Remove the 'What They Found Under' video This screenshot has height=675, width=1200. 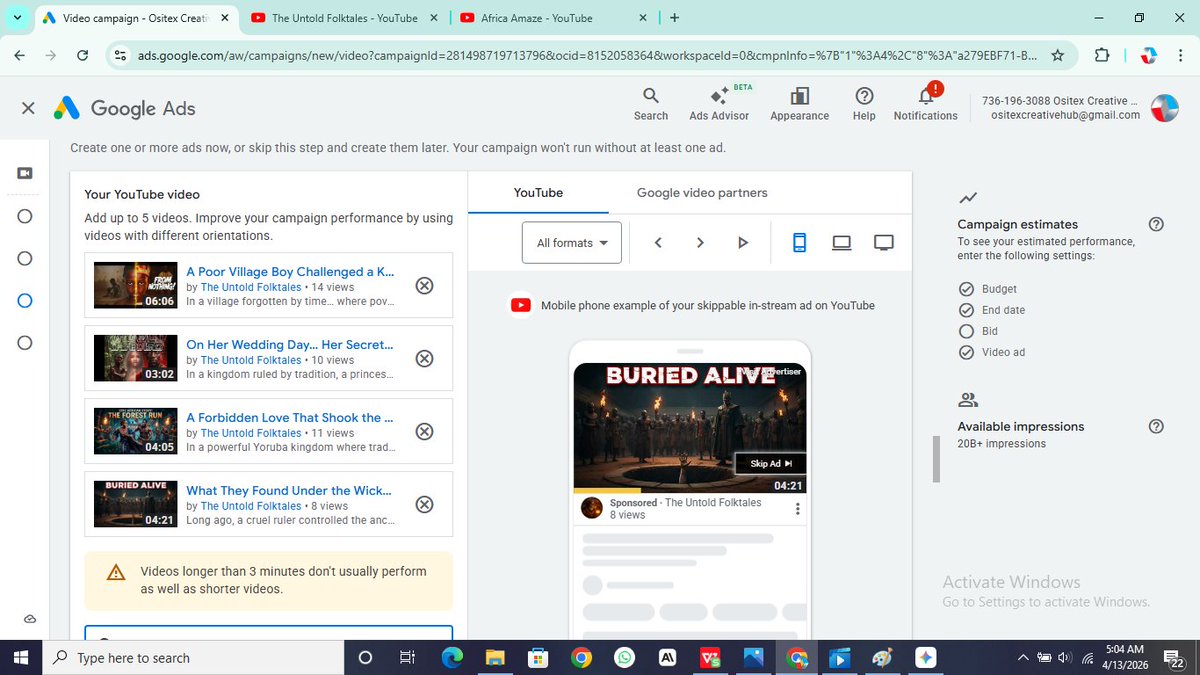(424, 504)
